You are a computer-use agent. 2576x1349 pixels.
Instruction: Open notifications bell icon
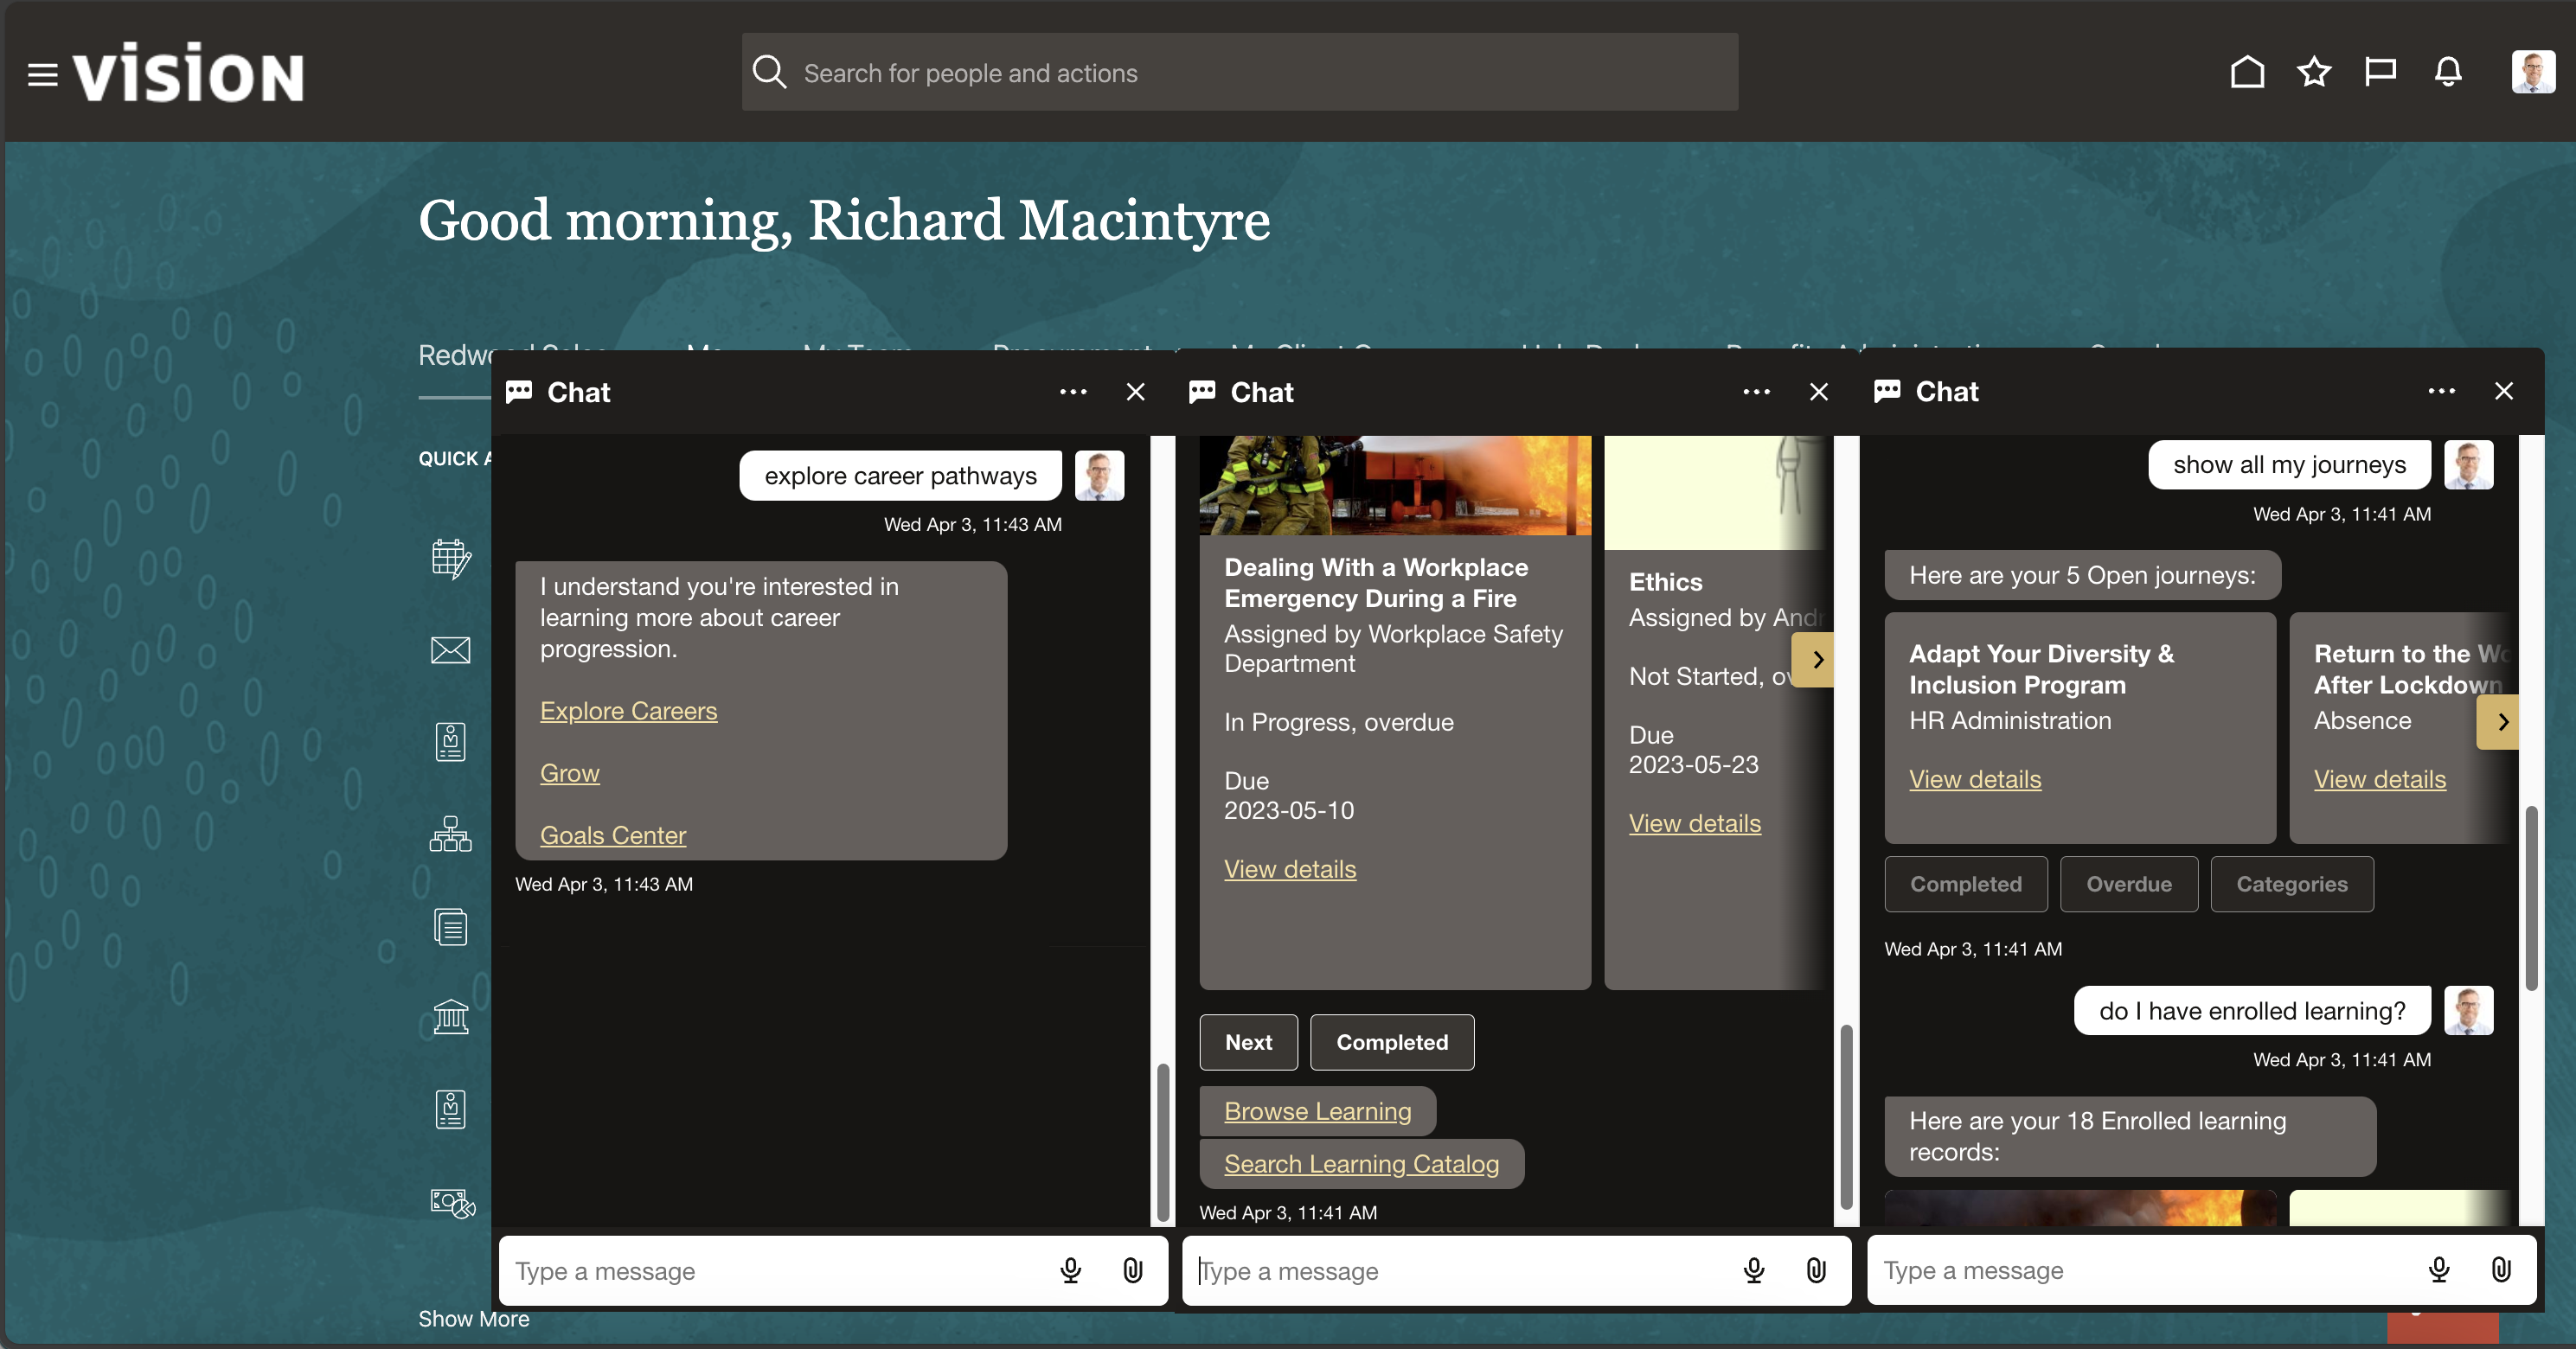point(2447,72)
